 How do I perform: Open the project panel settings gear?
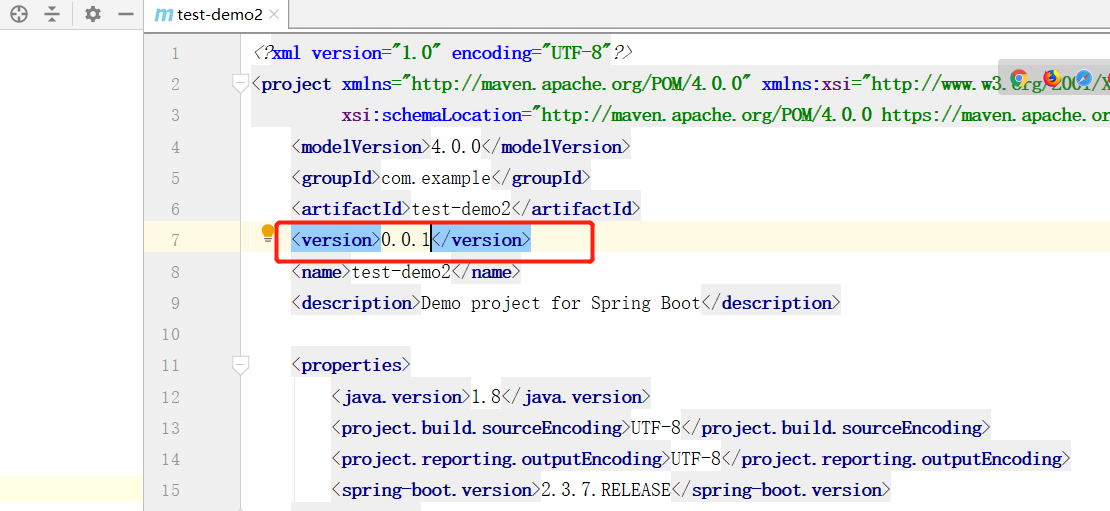pyautogui.click(x=93, y=14)
